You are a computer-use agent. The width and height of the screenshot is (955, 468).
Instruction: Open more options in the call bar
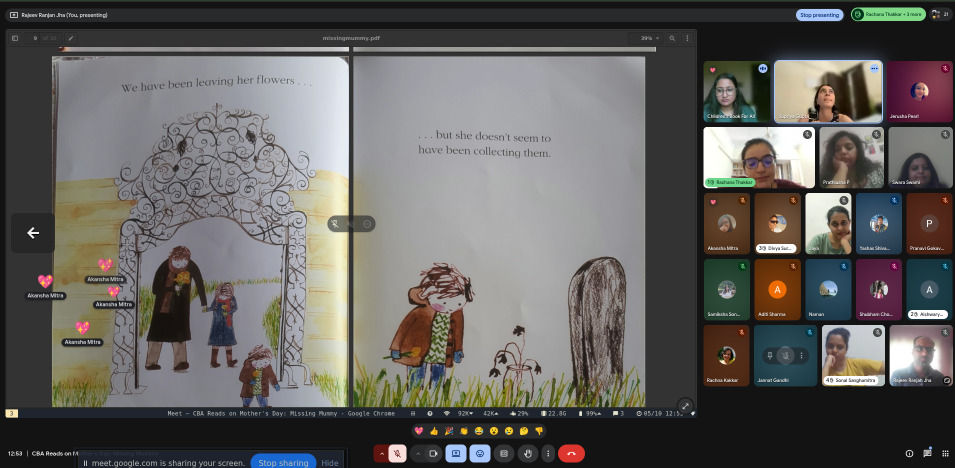click(548, 453)
